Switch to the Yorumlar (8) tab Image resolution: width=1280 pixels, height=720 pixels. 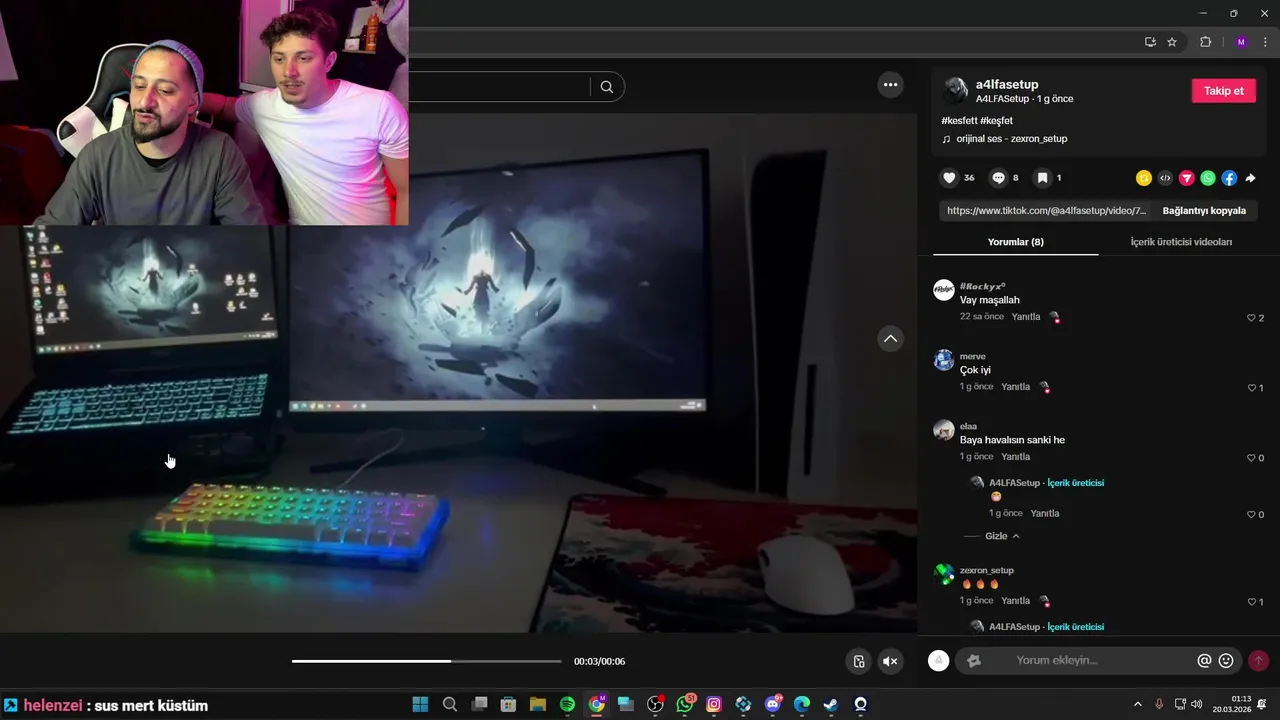click(1015, 242)
